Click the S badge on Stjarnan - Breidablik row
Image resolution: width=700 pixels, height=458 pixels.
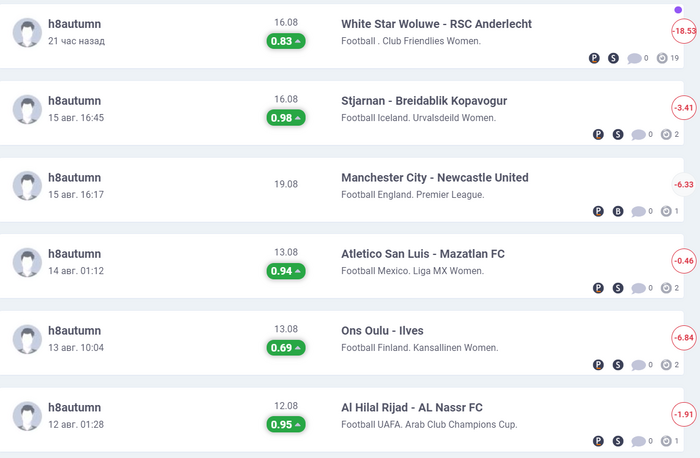618,134
